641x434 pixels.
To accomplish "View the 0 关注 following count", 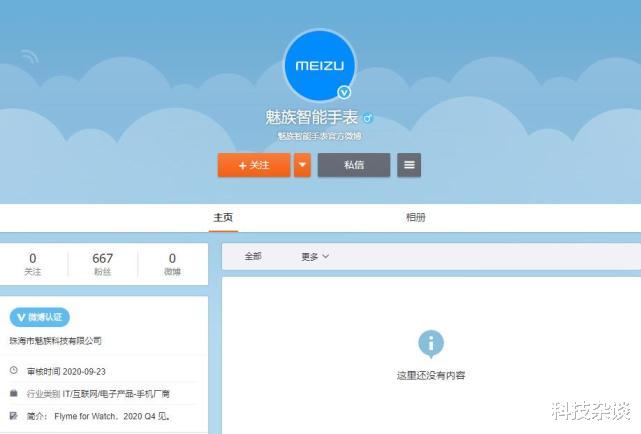I will [x=33, y=264].
